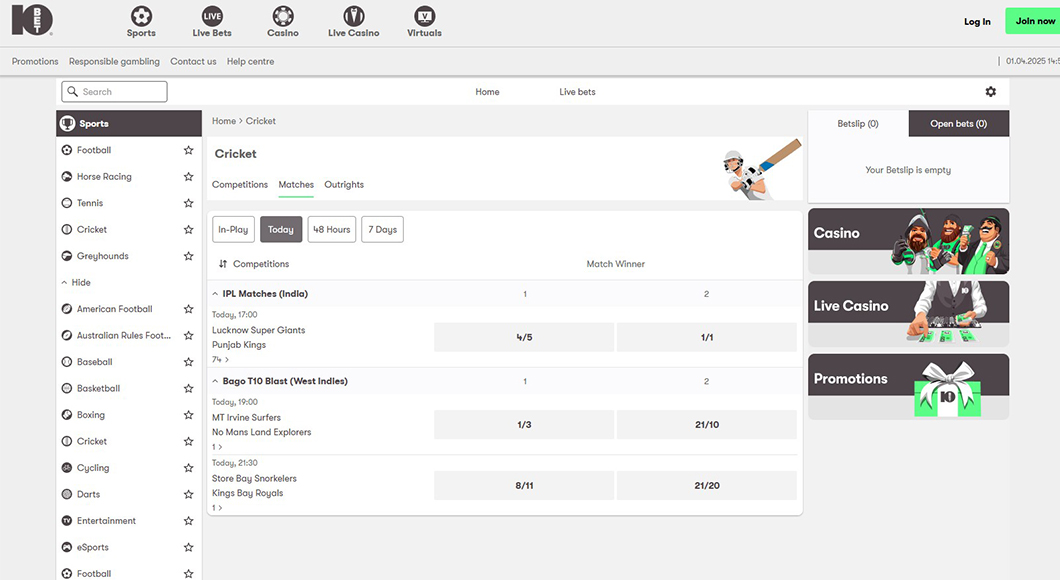
Task: Open the Live Casino promo banner
Action: (x=909, y=314)
